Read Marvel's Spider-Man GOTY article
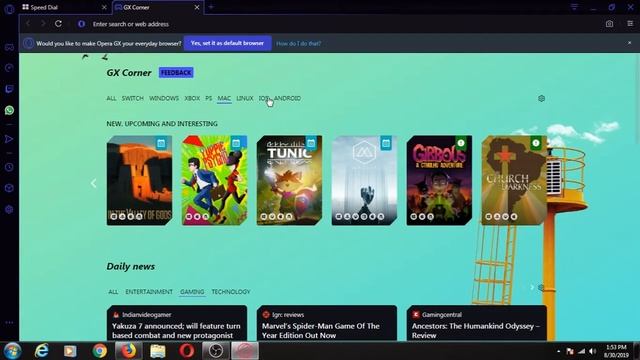640x360 pixels. 327,323
